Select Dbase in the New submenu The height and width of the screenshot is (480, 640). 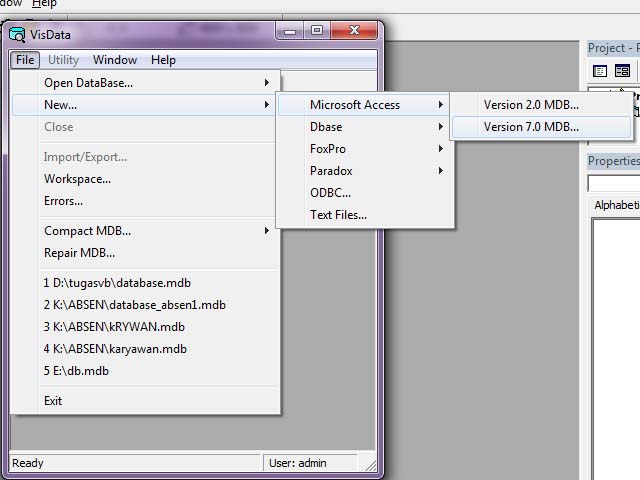click(x=364, y=127)
